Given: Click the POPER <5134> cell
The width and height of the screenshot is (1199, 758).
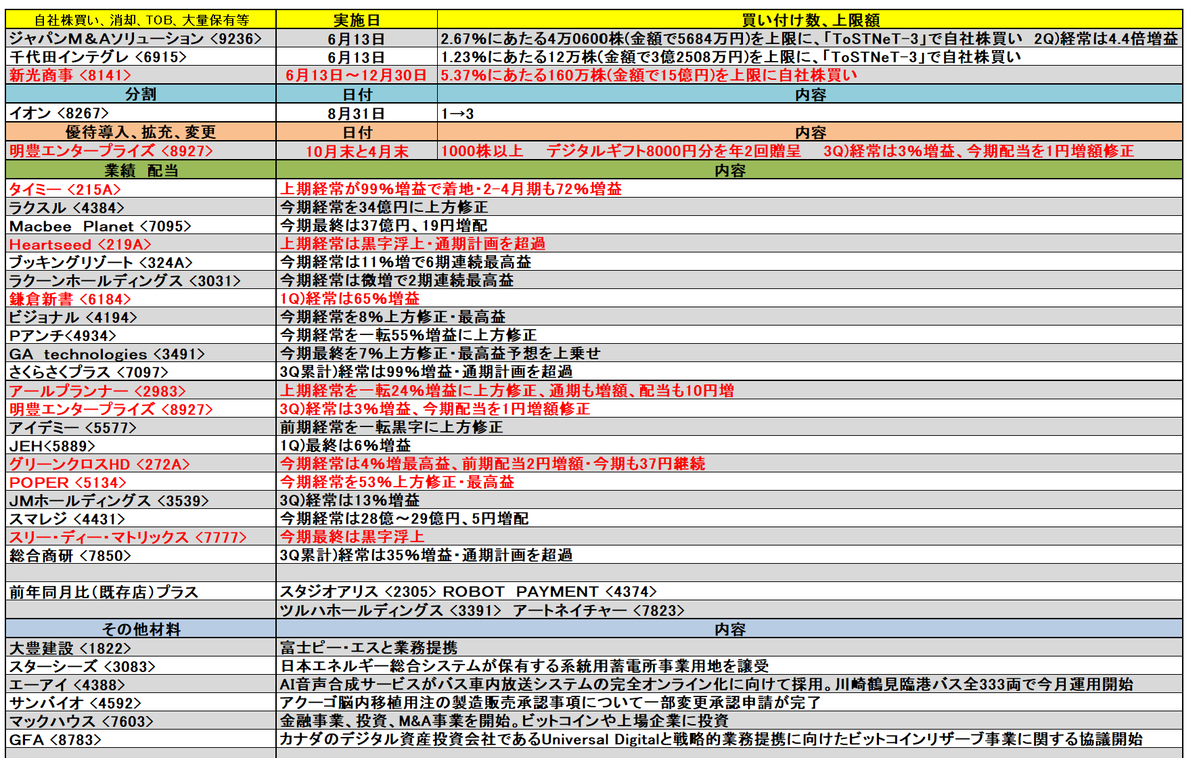Looking at the screenshot, I should [x=141, y=483].
